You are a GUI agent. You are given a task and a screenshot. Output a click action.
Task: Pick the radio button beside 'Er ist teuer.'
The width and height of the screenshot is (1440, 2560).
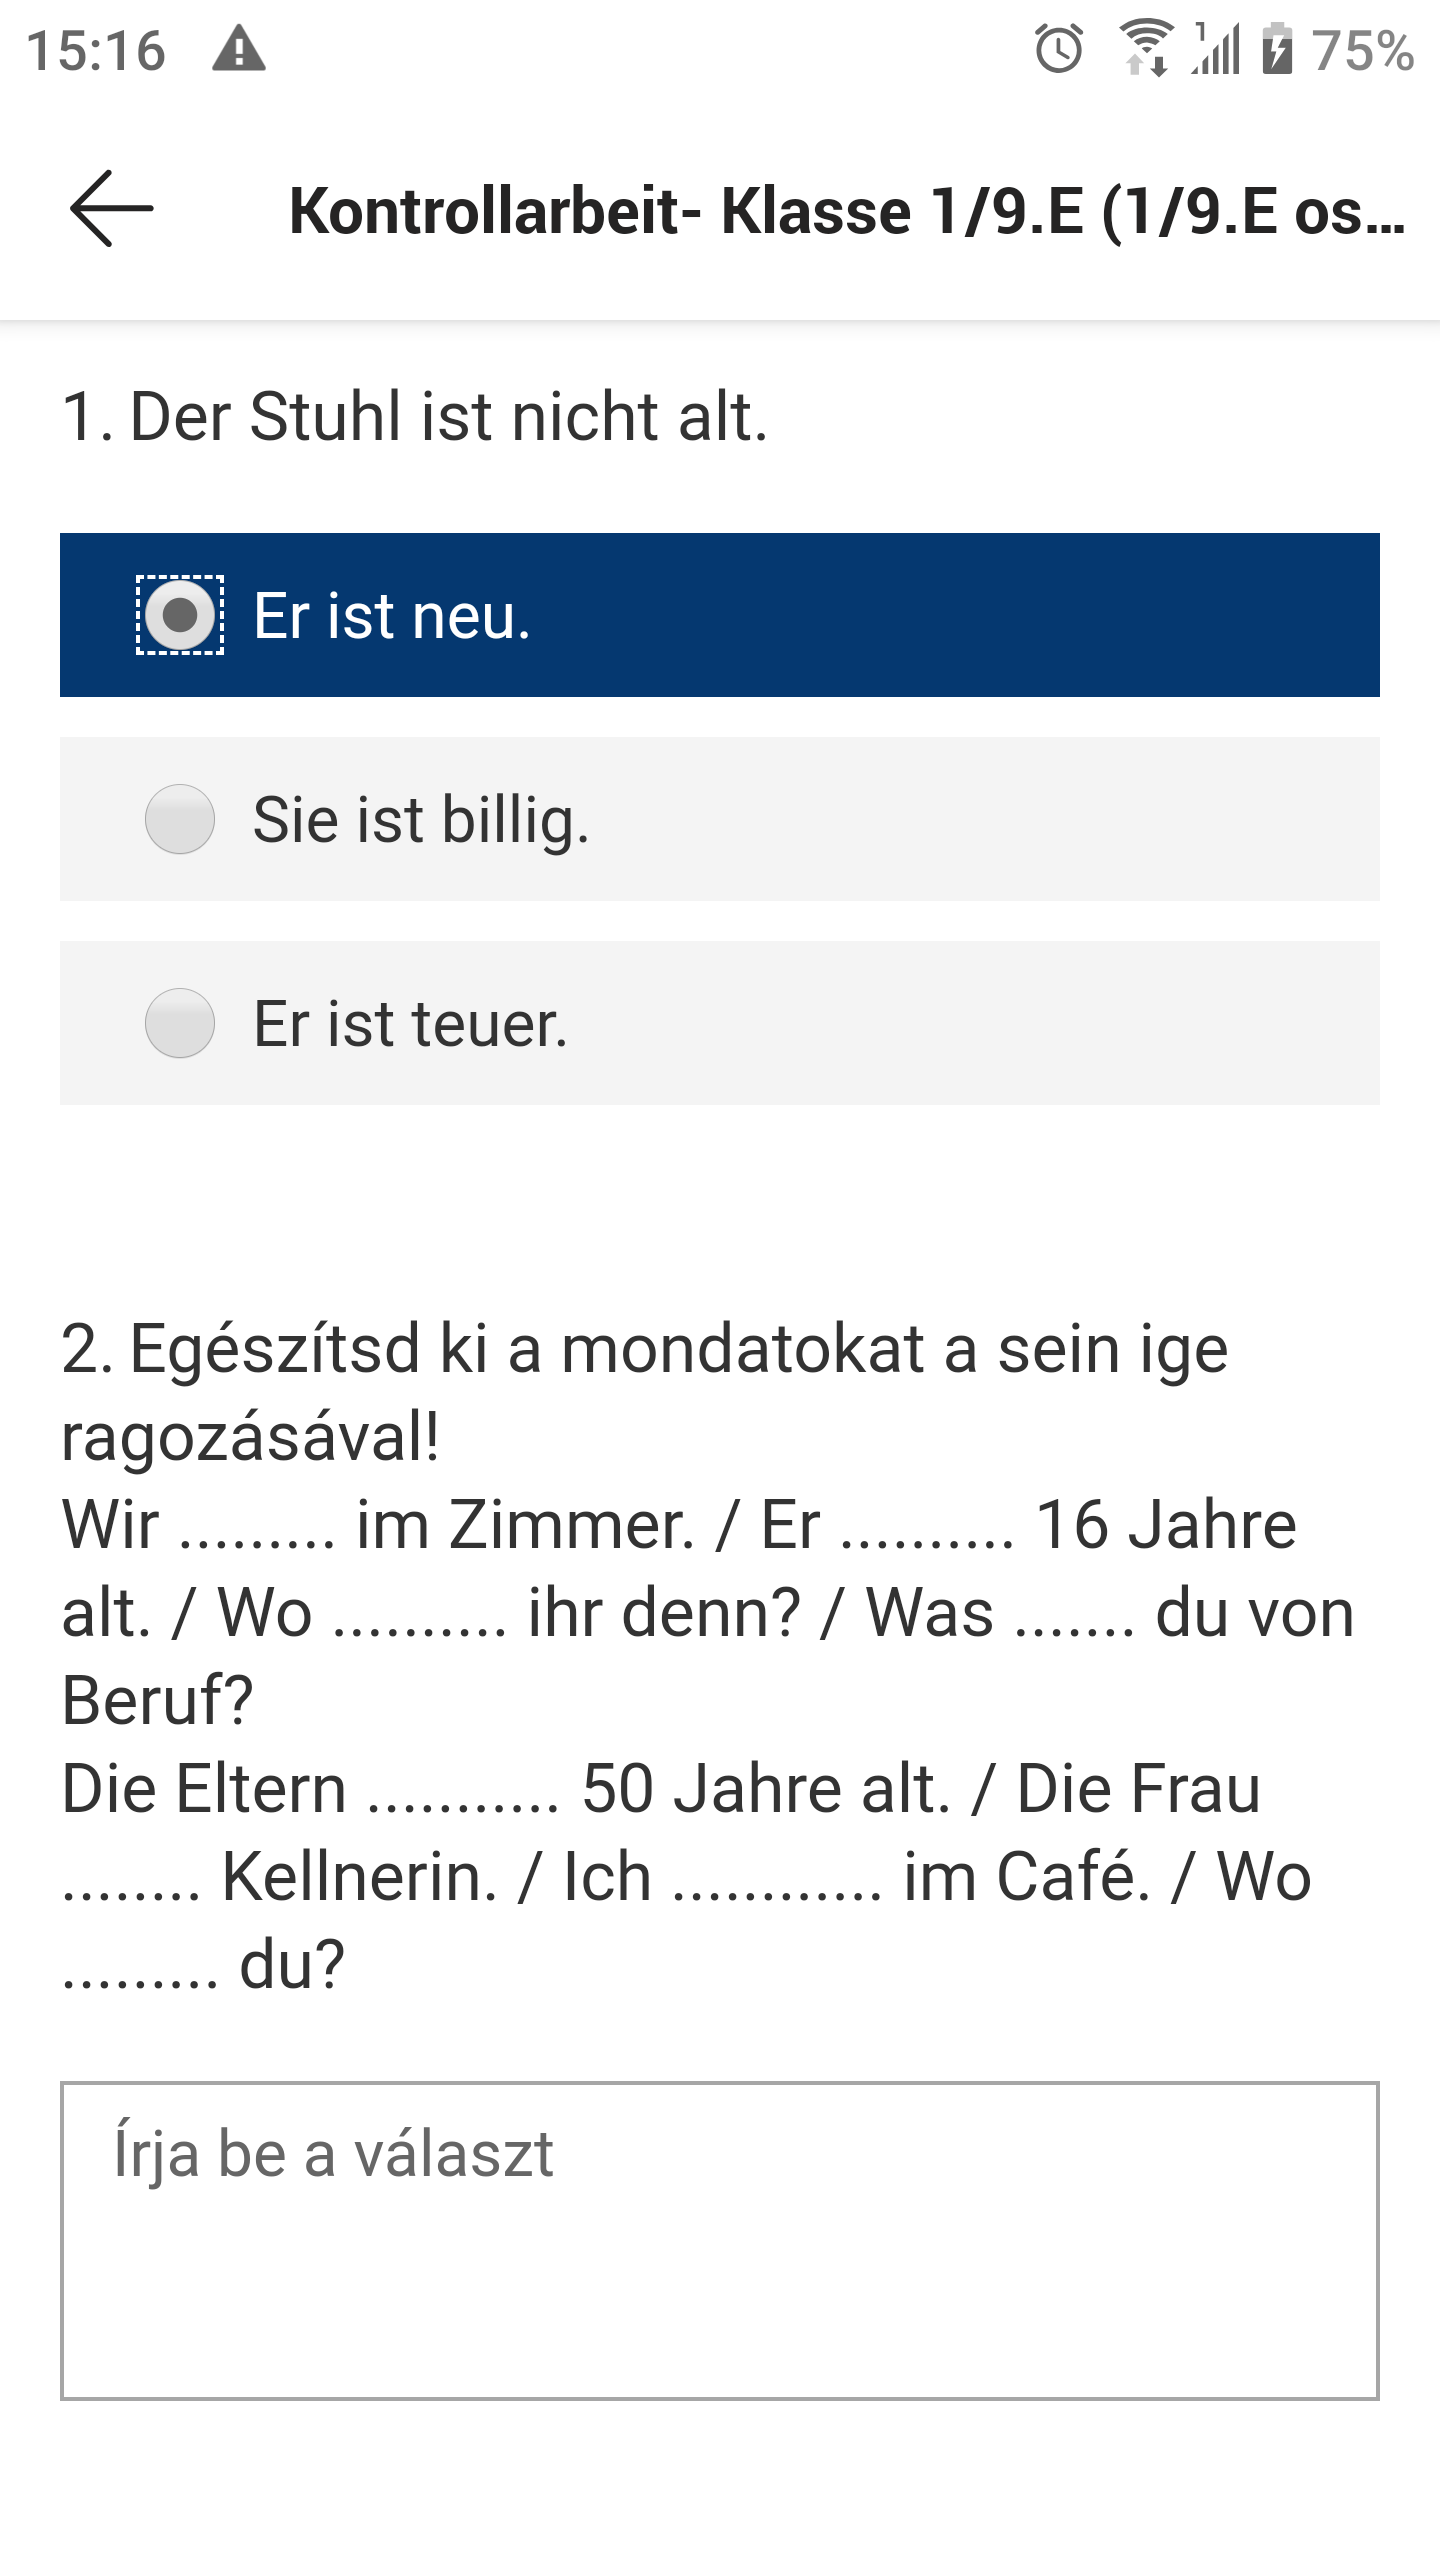tap(180, 1023)
